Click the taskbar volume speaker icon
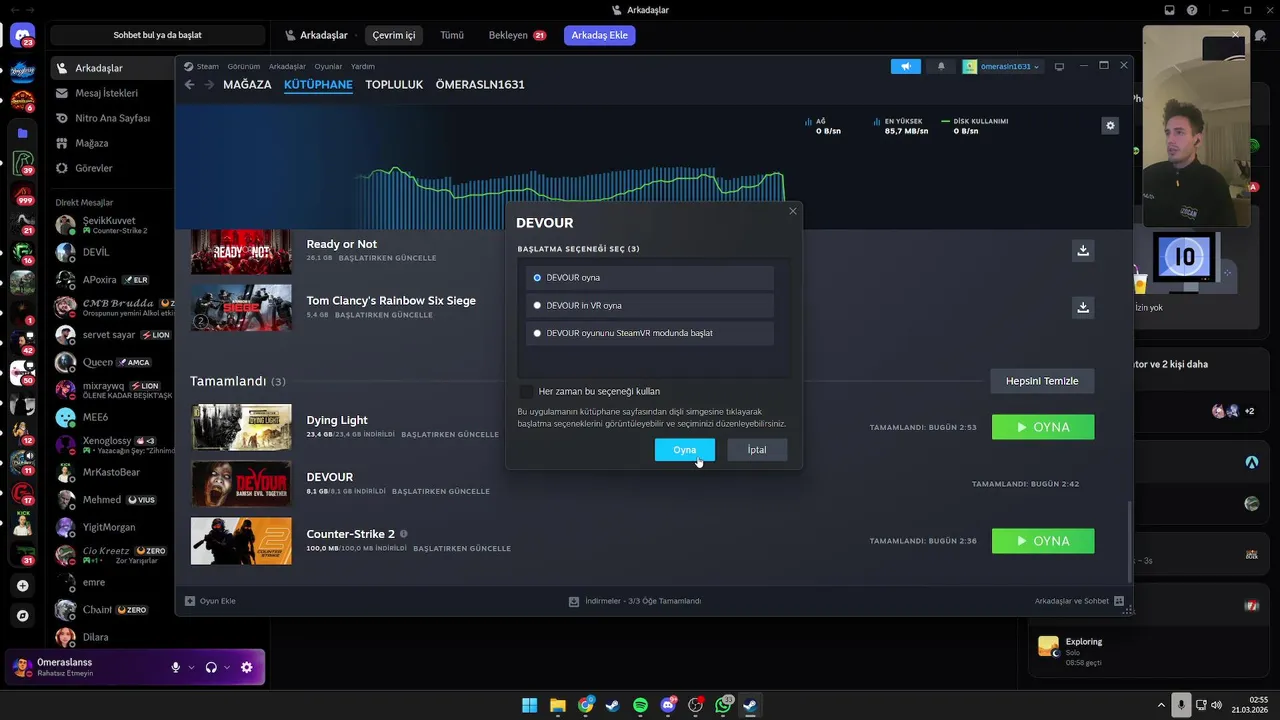The width and height of the screenshot is (1280, 720). pyautogui.click(x=1216, y=705)
